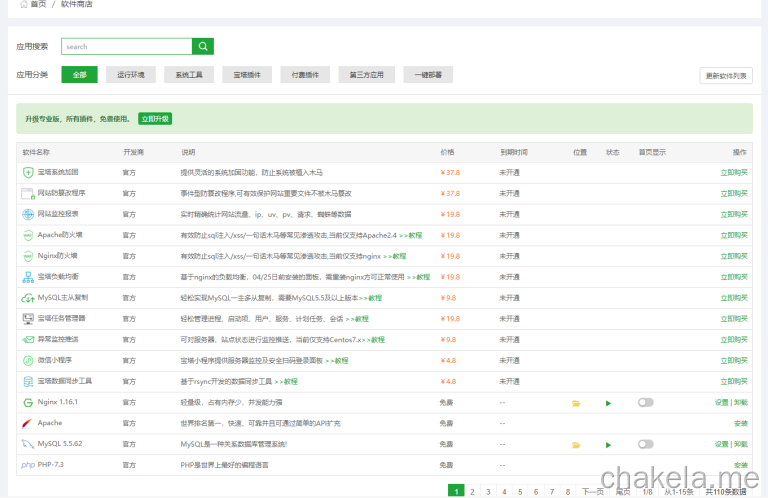Viewport: 768px width, 498px height.
Task: Click the MySQL 5.5.62 dolphin icon
Action: click(x=28, y=444)
